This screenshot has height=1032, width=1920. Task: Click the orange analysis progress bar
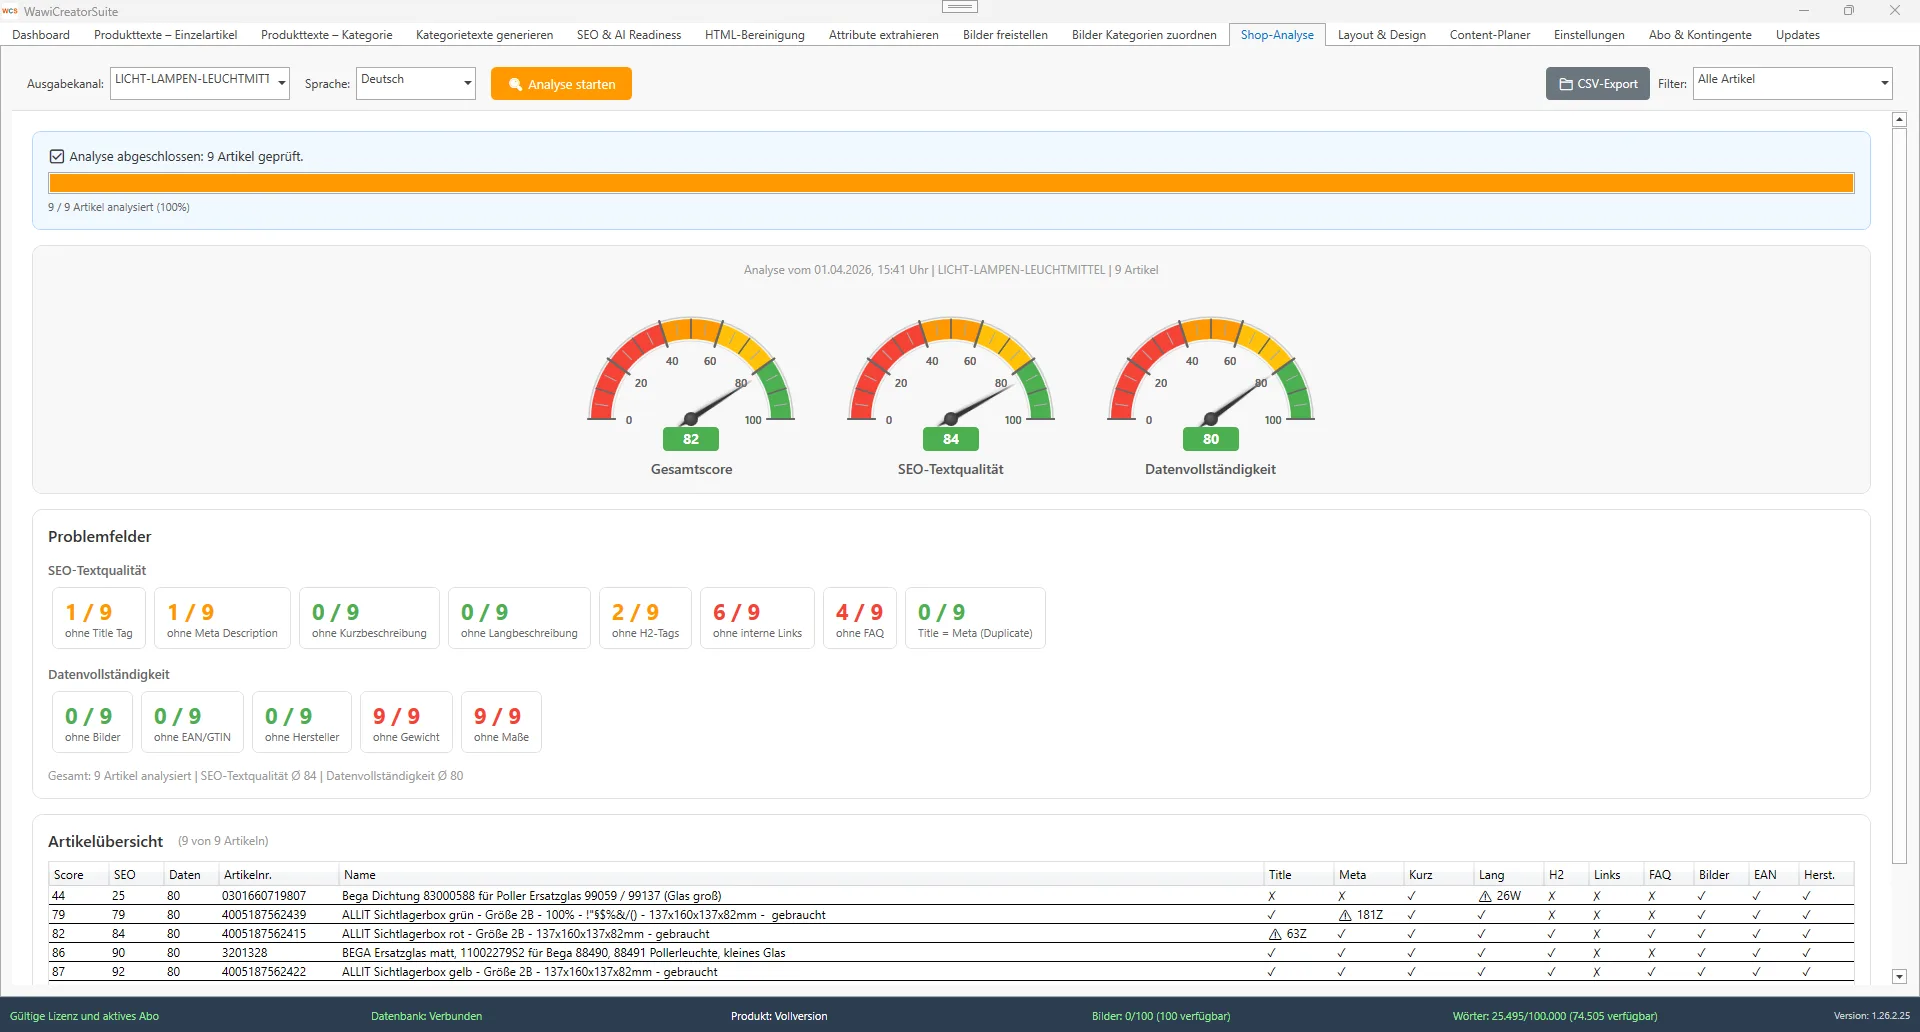950,183
